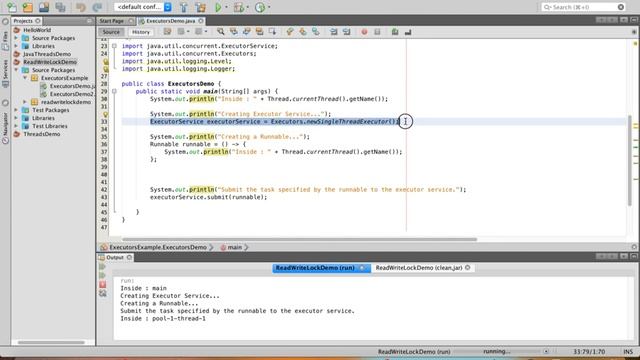Click the Build Project hammer icon
This screenshot has width=640, height=360.
coord(184,7)
